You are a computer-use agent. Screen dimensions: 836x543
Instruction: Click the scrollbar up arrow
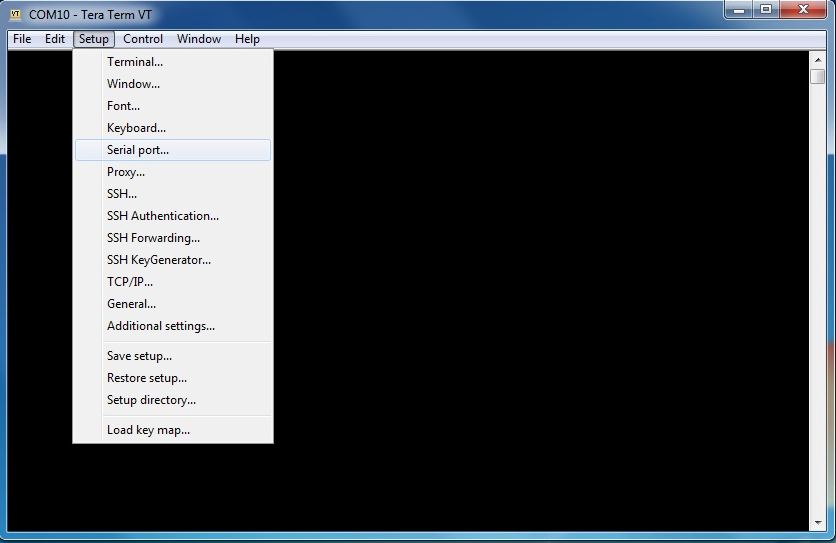click(x=818, y=60)
